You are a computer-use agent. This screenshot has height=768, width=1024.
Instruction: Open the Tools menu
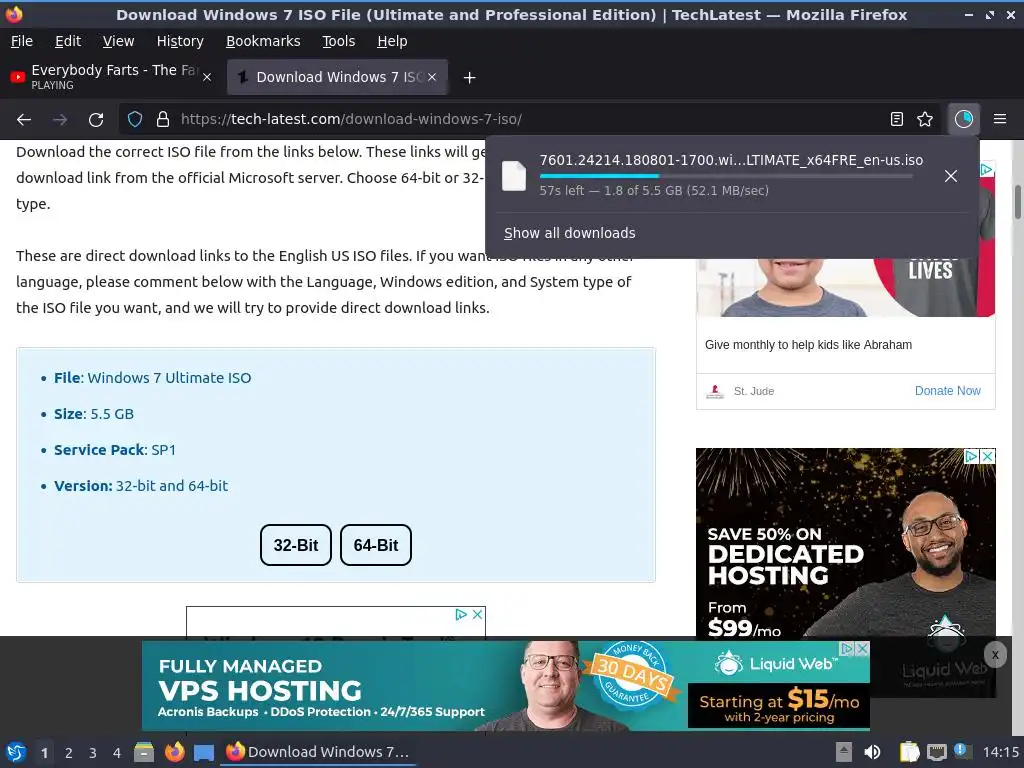[x=338, y=41]
